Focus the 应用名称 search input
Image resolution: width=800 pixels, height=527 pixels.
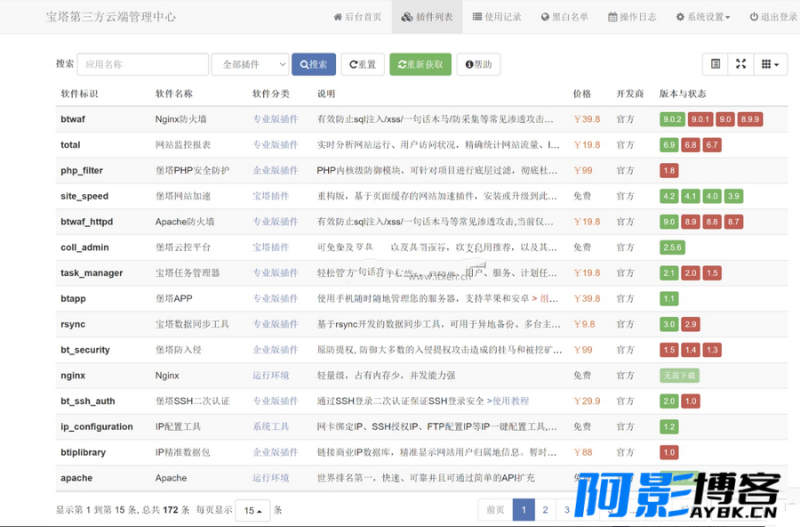tap(143, 64)
